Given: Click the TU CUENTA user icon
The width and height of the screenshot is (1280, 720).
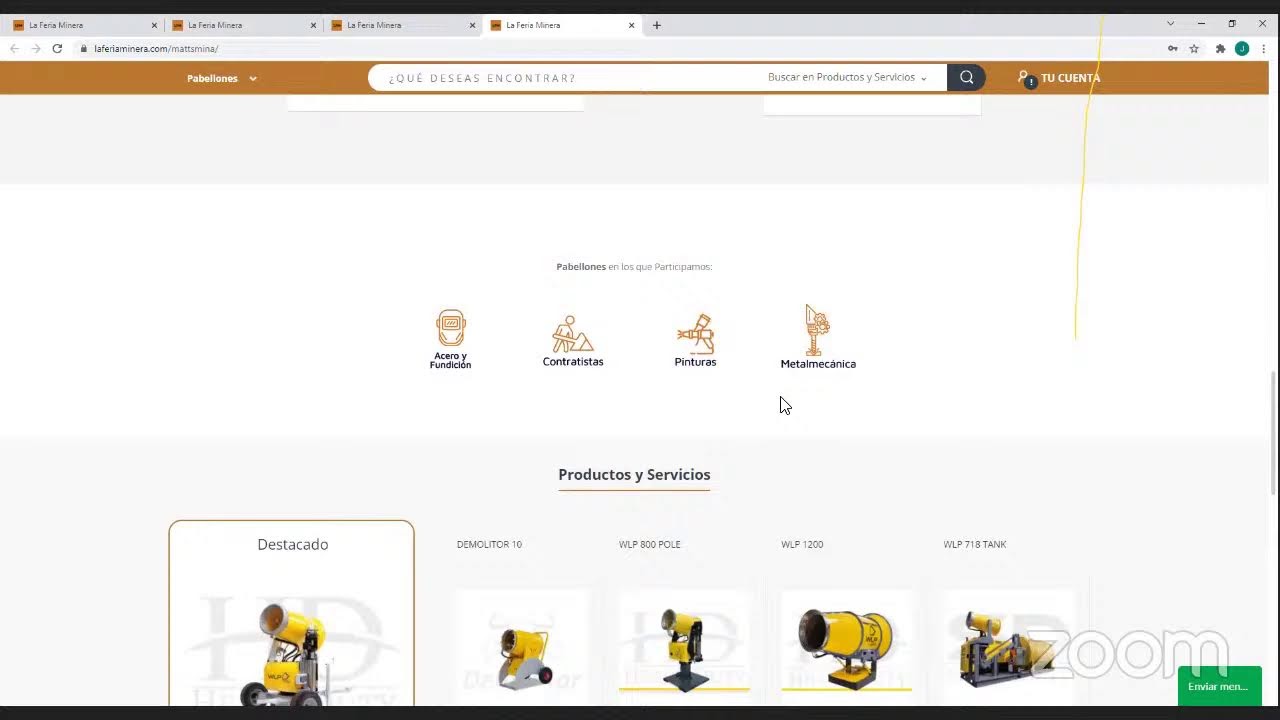Looking at the screenshot, I should tap(1025, 78).
